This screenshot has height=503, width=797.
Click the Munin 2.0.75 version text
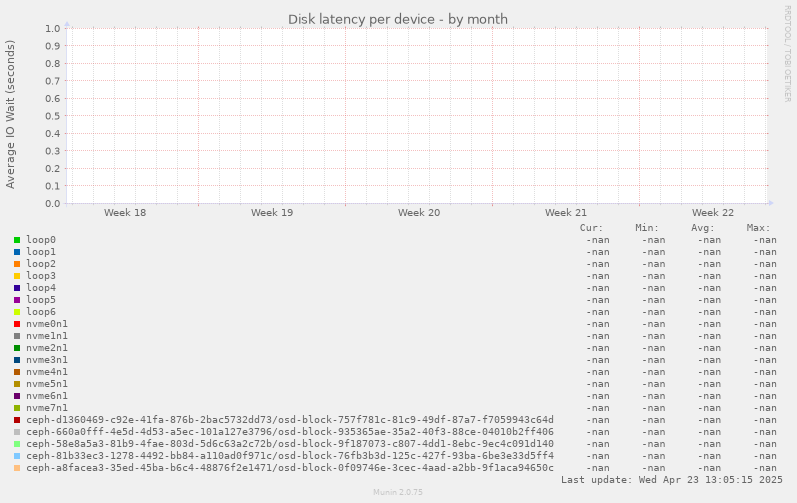click(398, 492)
